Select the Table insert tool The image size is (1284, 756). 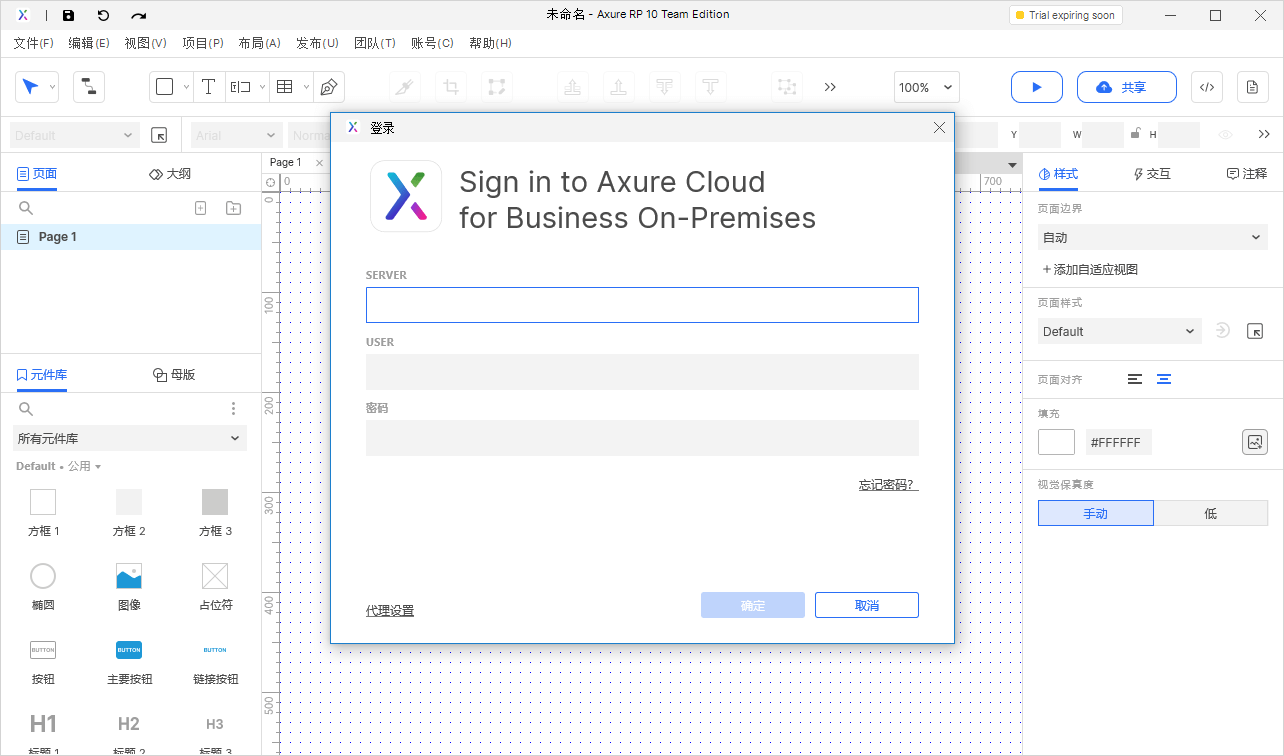coord(285,87)
